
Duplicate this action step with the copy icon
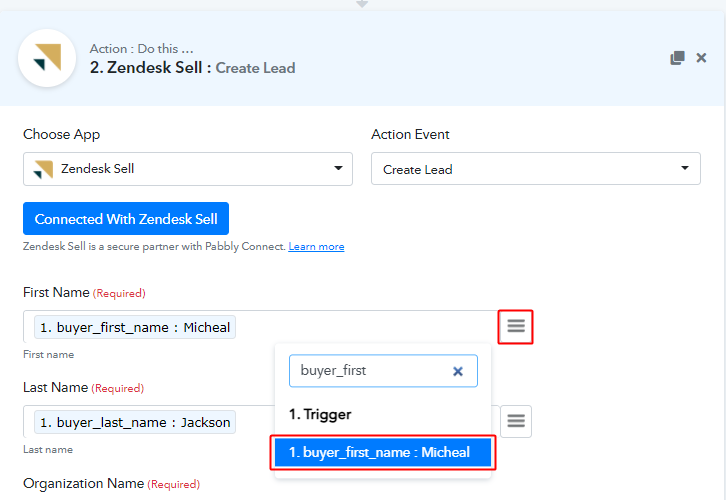(x=677, y=58)
